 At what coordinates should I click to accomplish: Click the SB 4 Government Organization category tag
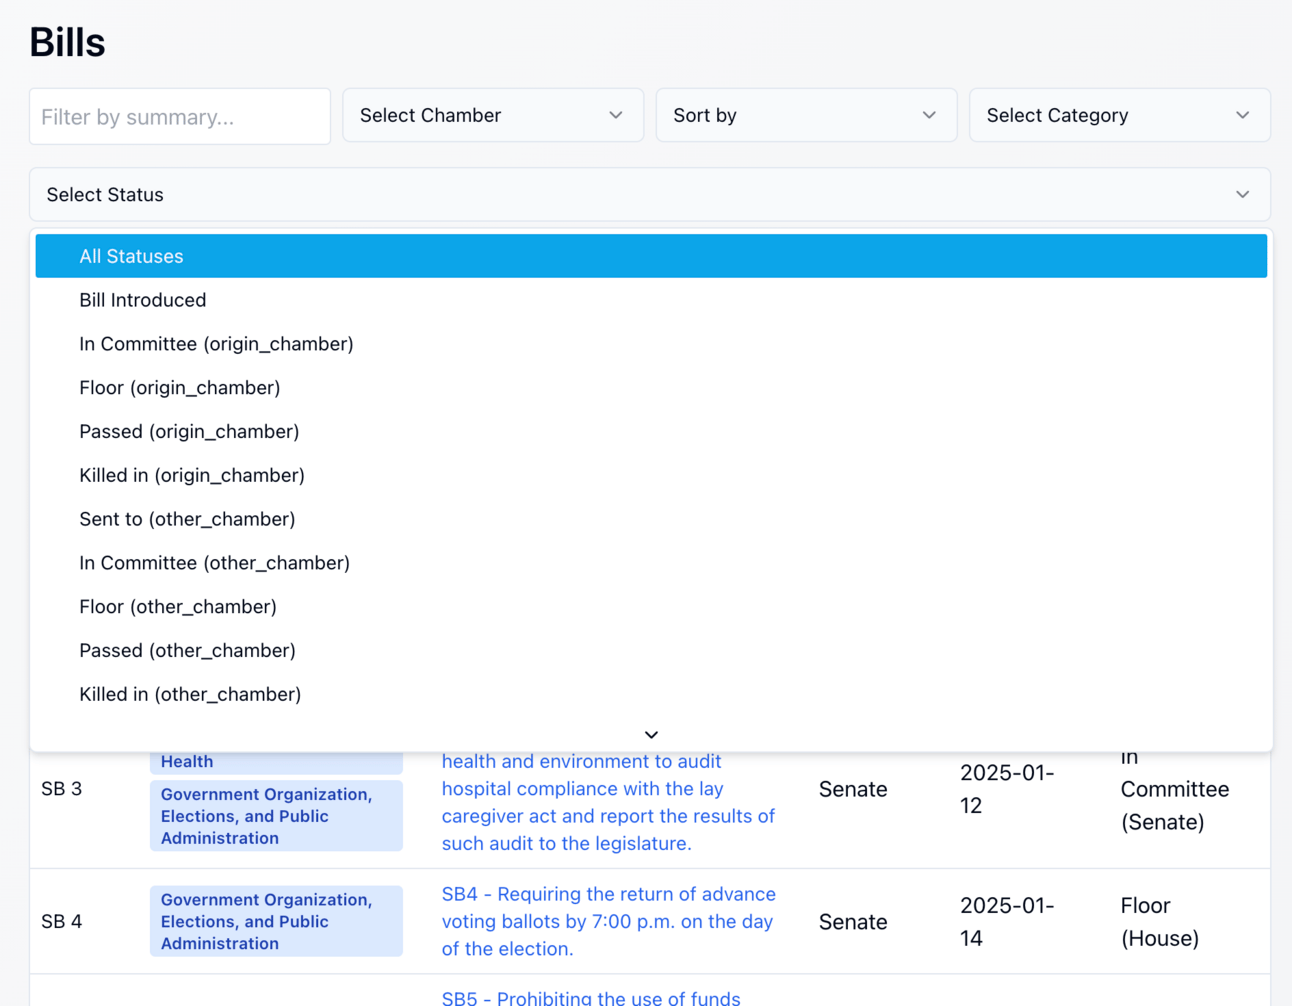tap(276, 921)
